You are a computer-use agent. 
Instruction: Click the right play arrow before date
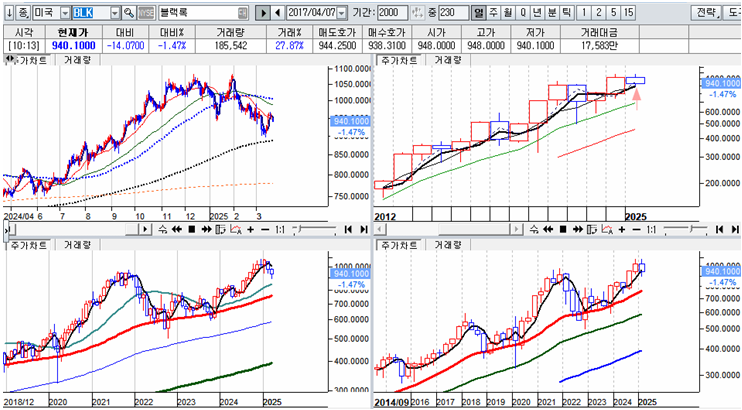(x=262, y=13)
